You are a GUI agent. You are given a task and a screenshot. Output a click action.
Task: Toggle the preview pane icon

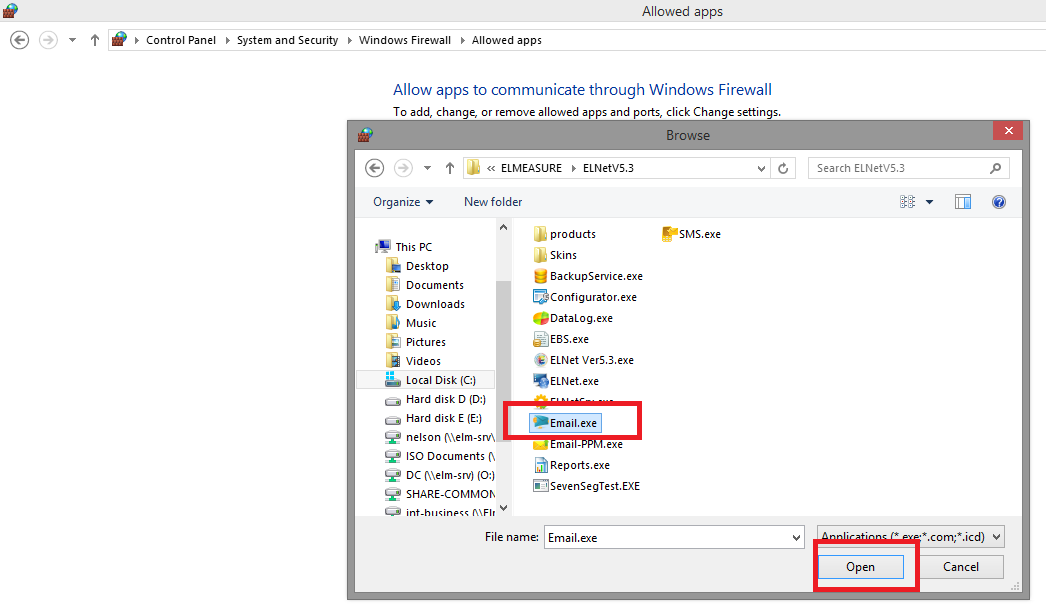click(963, 202)
